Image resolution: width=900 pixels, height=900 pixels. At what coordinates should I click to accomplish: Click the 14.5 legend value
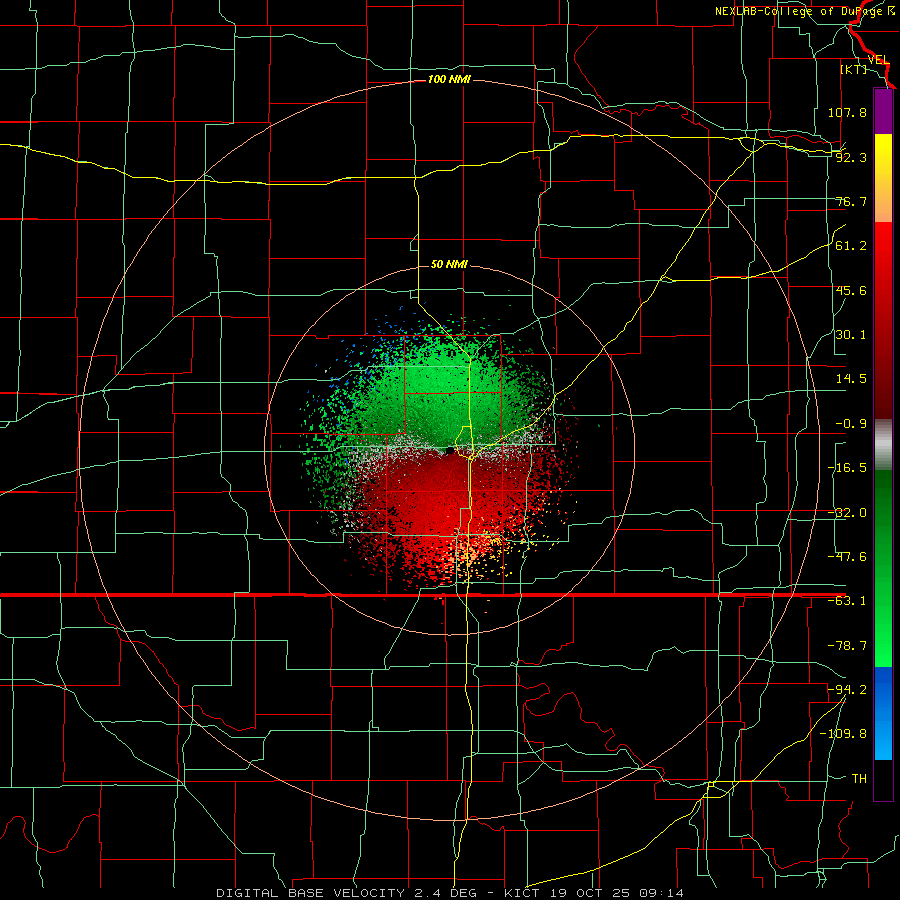click(x=851, y=379)
